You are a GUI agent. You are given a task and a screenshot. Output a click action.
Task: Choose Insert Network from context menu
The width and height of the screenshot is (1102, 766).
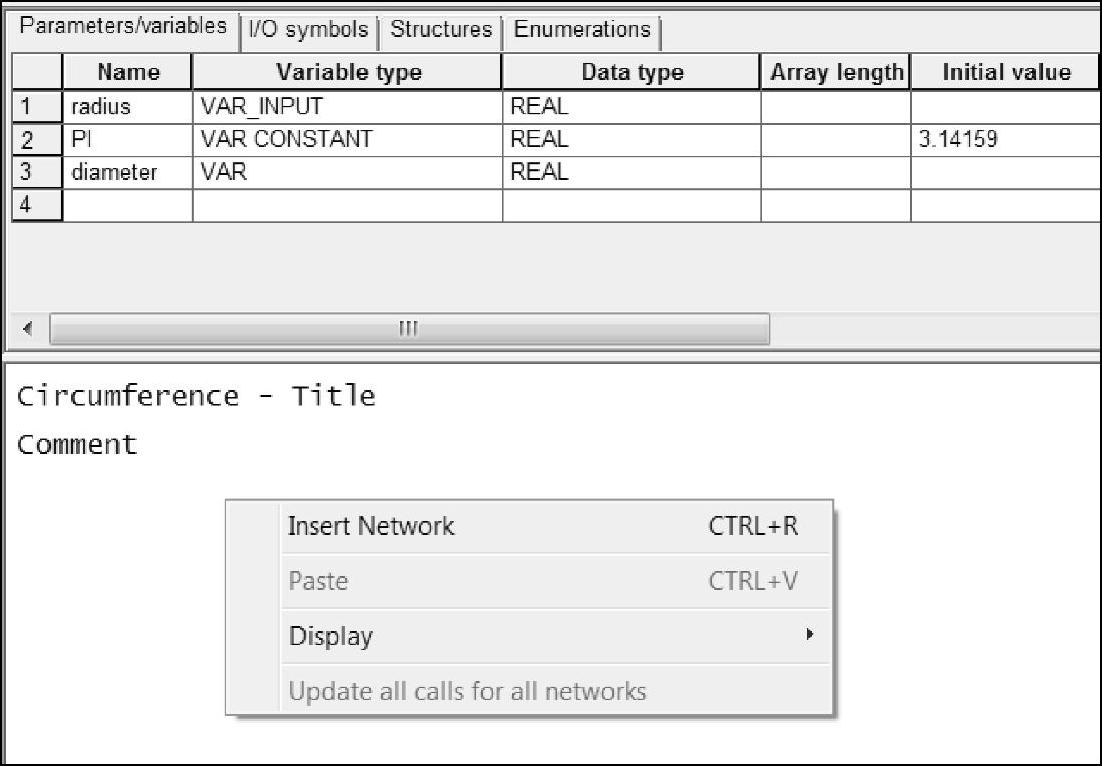pyautogui.click(x=371, y=526)
